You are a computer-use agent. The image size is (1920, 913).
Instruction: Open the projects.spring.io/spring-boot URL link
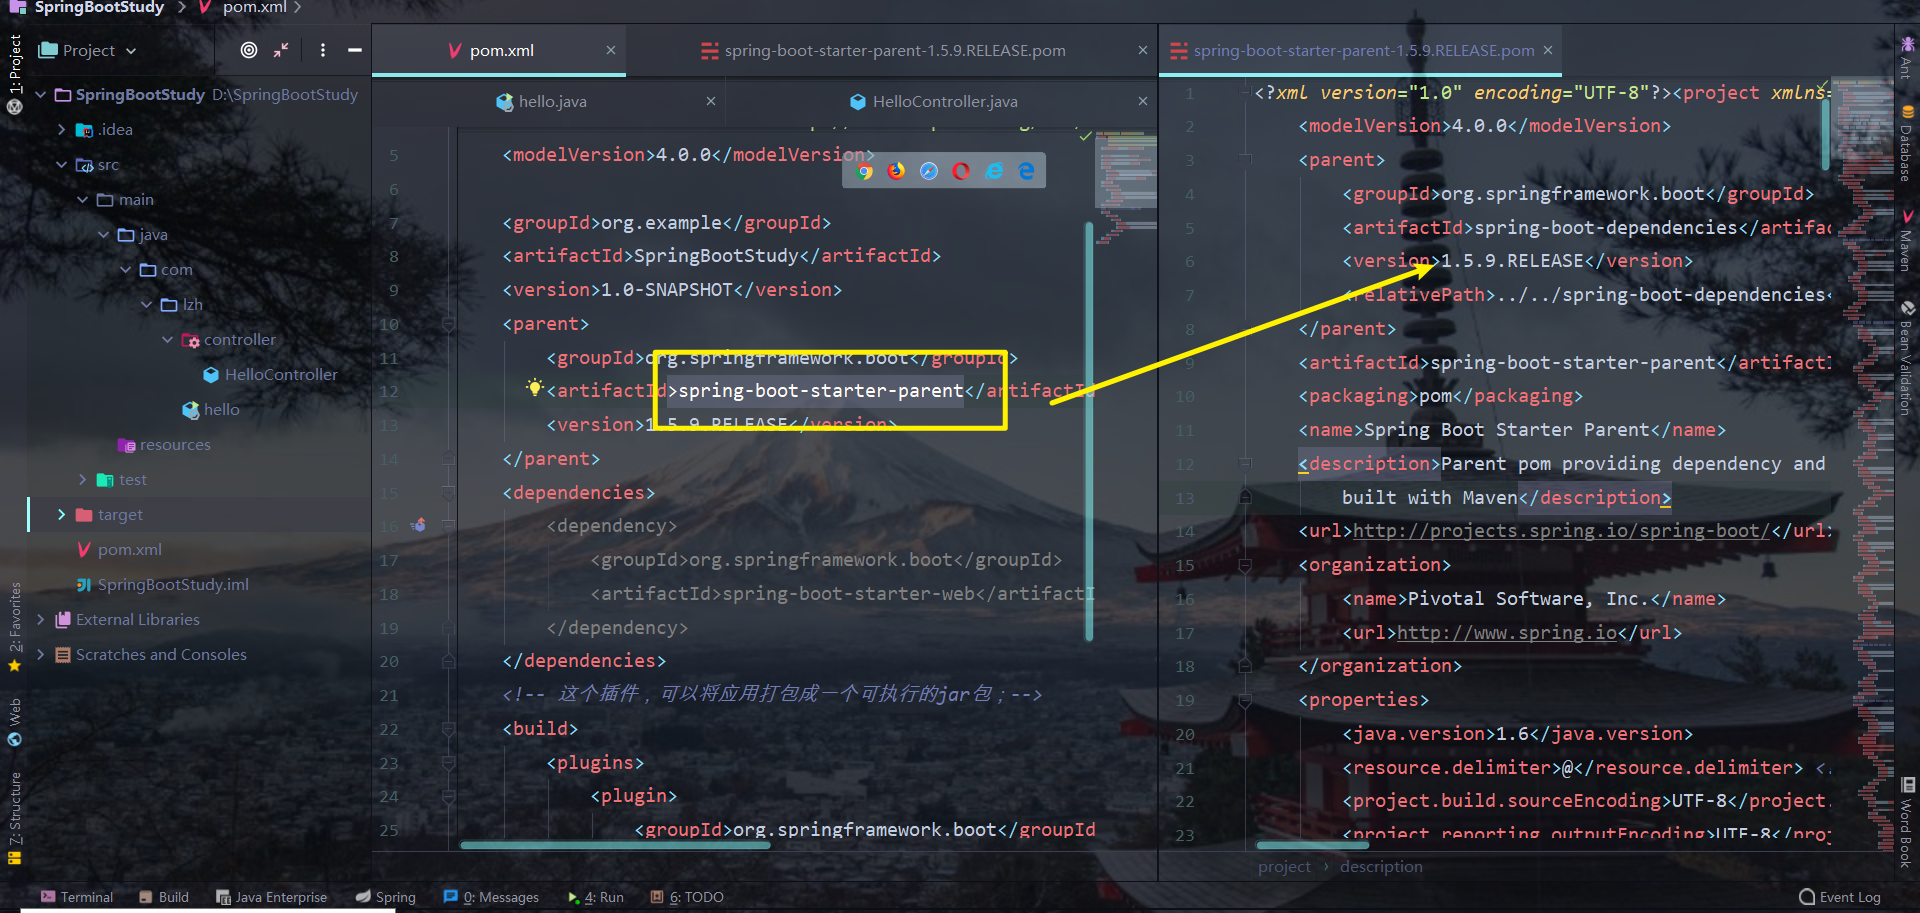(x=1561, y=531)
